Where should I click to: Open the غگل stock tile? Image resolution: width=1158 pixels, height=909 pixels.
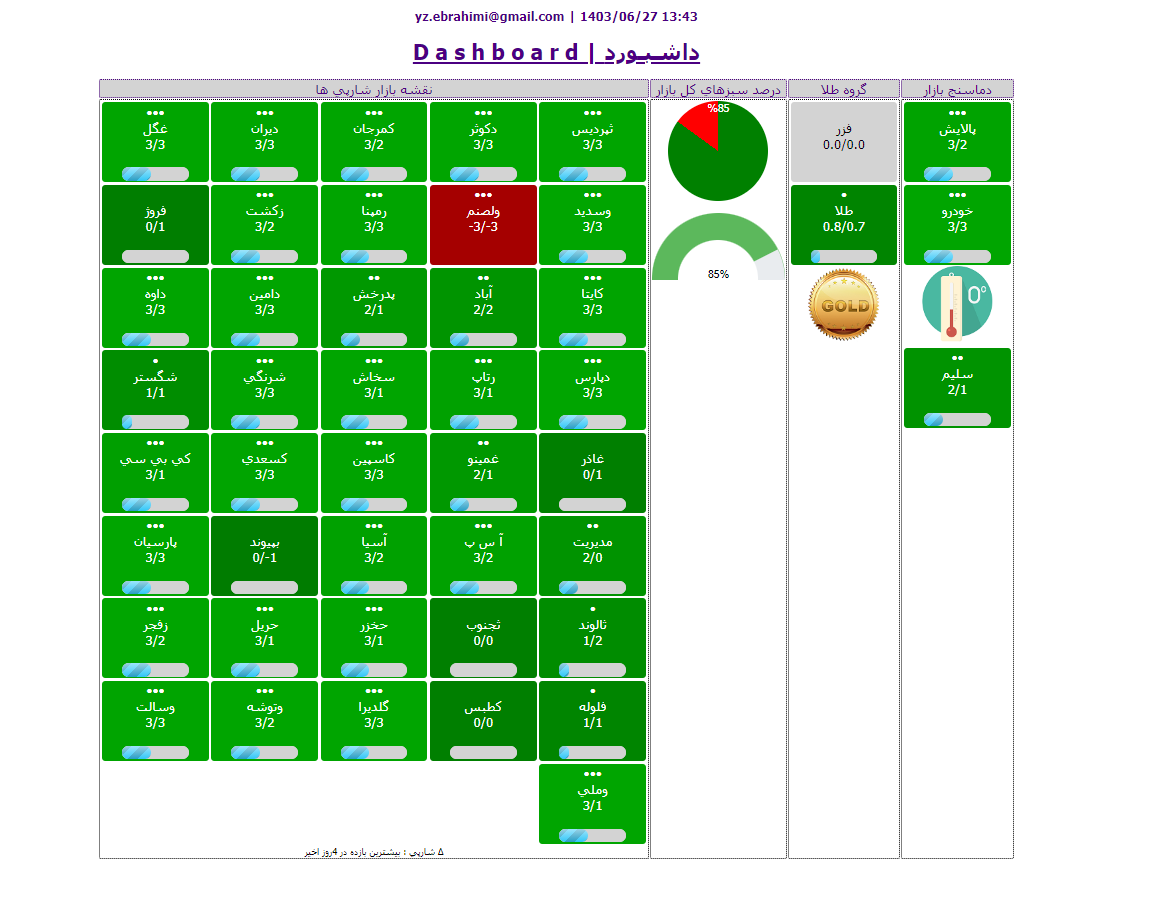pyautogui.click(x=155, y=142)
